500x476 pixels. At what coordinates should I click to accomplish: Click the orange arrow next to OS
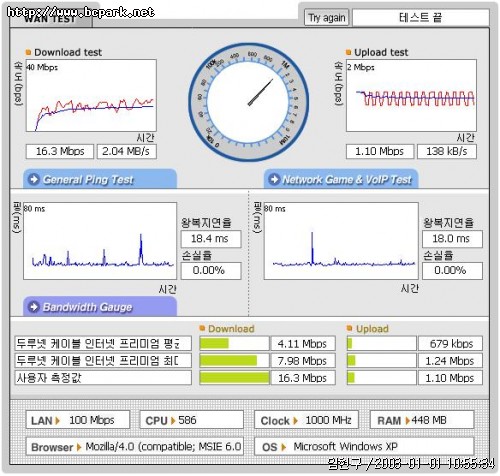click(x=284, y=447)
